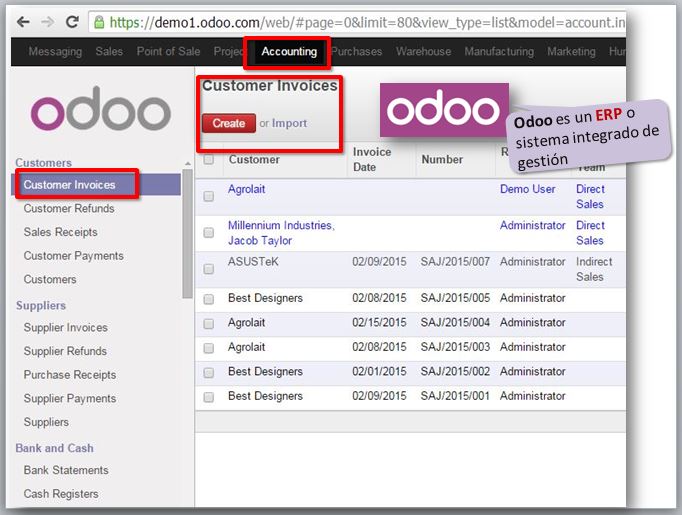Open Supplier Payments in sidebar

(70, 398)
